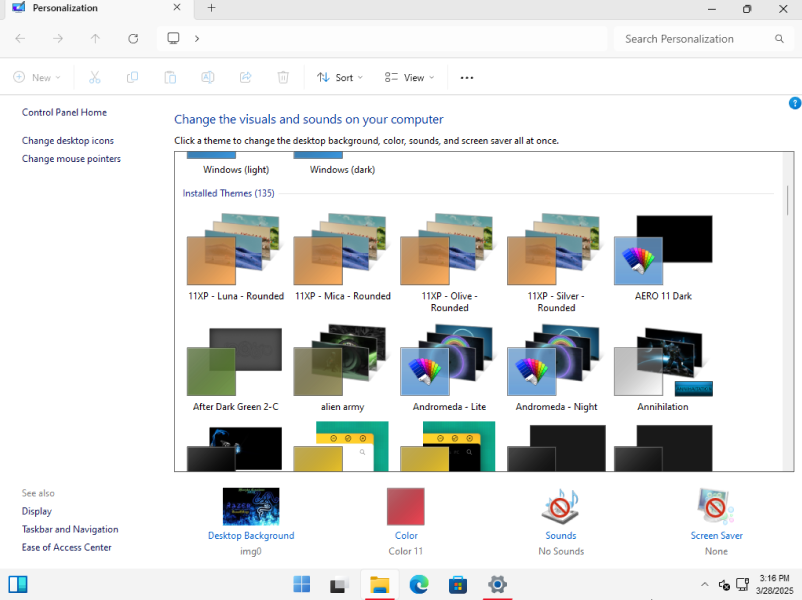Open Settings gear on the taskbar

(497, 584)
